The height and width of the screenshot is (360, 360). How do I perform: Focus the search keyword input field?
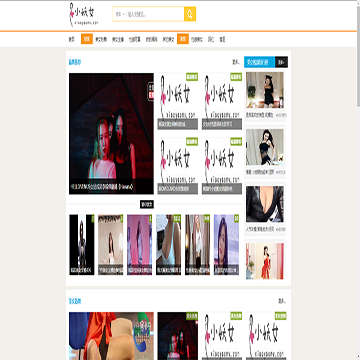(x=155, y=14)
